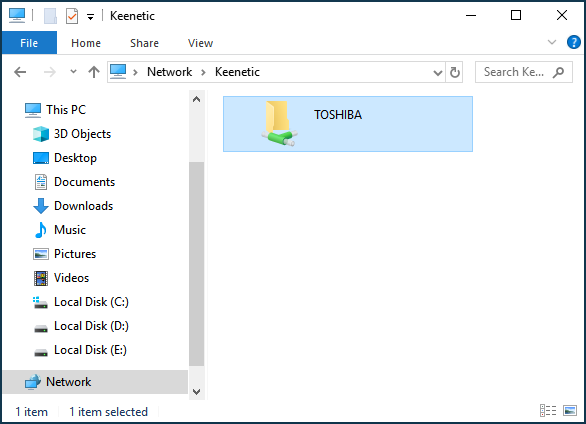Open Videos in navigation pane
586x424 pixels.
pyautogui.click(x=61, y=278)
